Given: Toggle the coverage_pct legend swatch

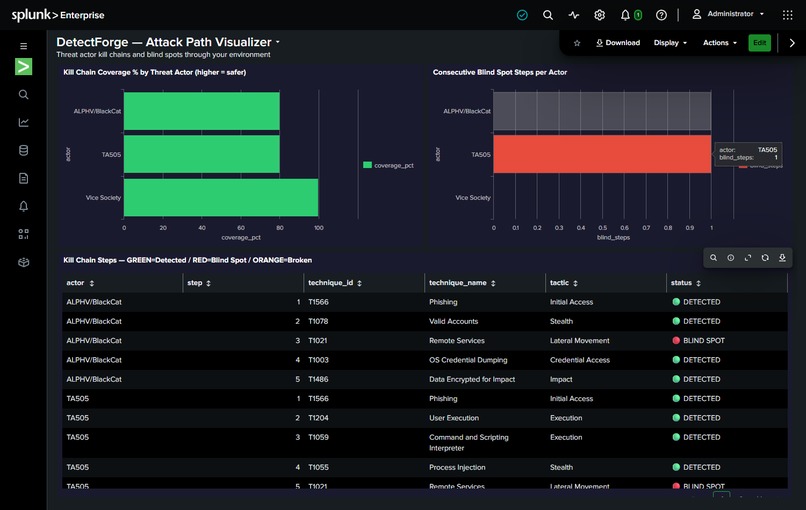Looking at the screenshot, I should [x=367, y=165].
